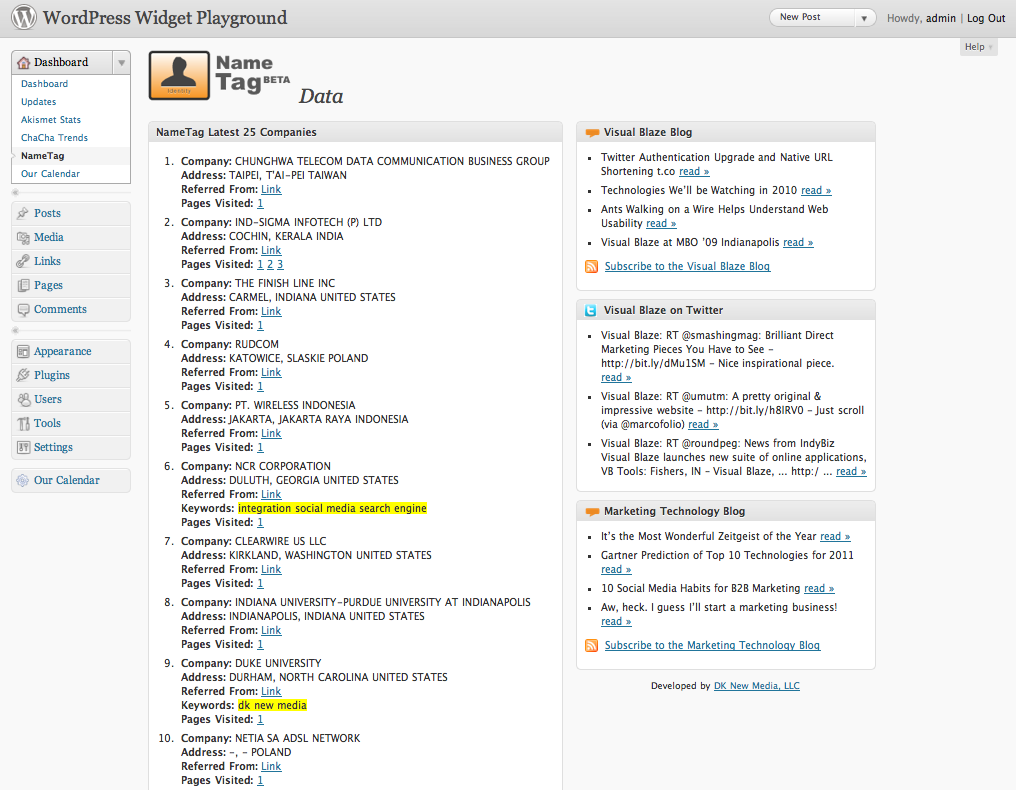This screenshot has height=790, width=1016.
Task: Click RSS icon beside Marketing Technology Blog subscribe
Action: coord(592,645)
